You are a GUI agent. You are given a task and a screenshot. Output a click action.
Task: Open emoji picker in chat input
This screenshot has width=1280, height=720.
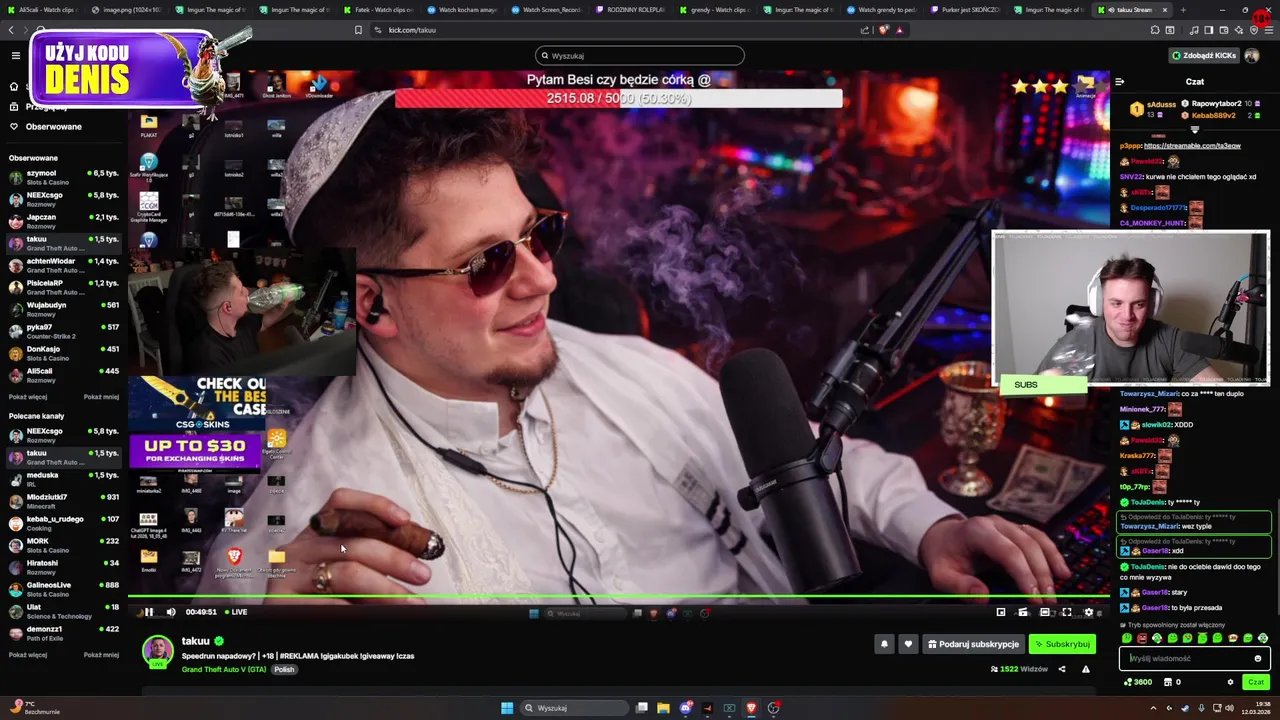pyautogui.click(x=1258, y=658)
